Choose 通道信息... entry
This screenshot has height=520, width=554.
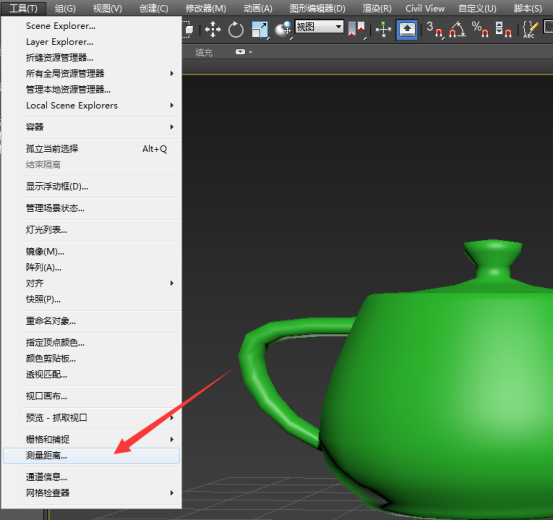point(92,477)
